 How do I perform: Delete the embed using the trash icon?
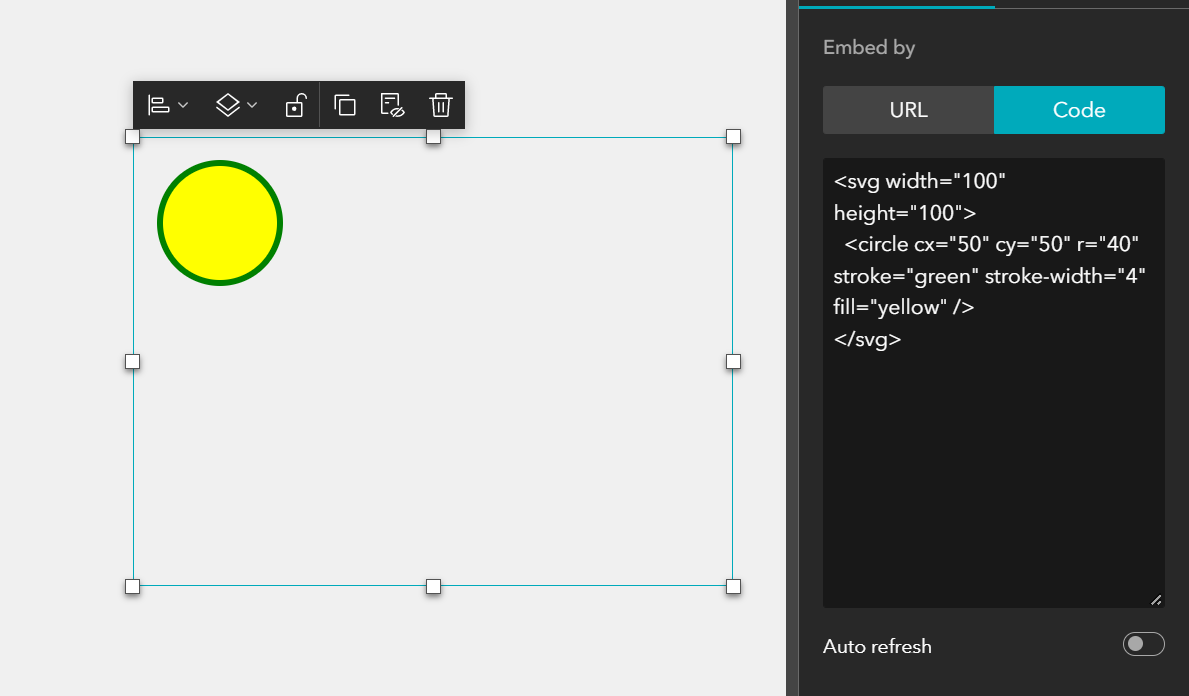[440, 104]
